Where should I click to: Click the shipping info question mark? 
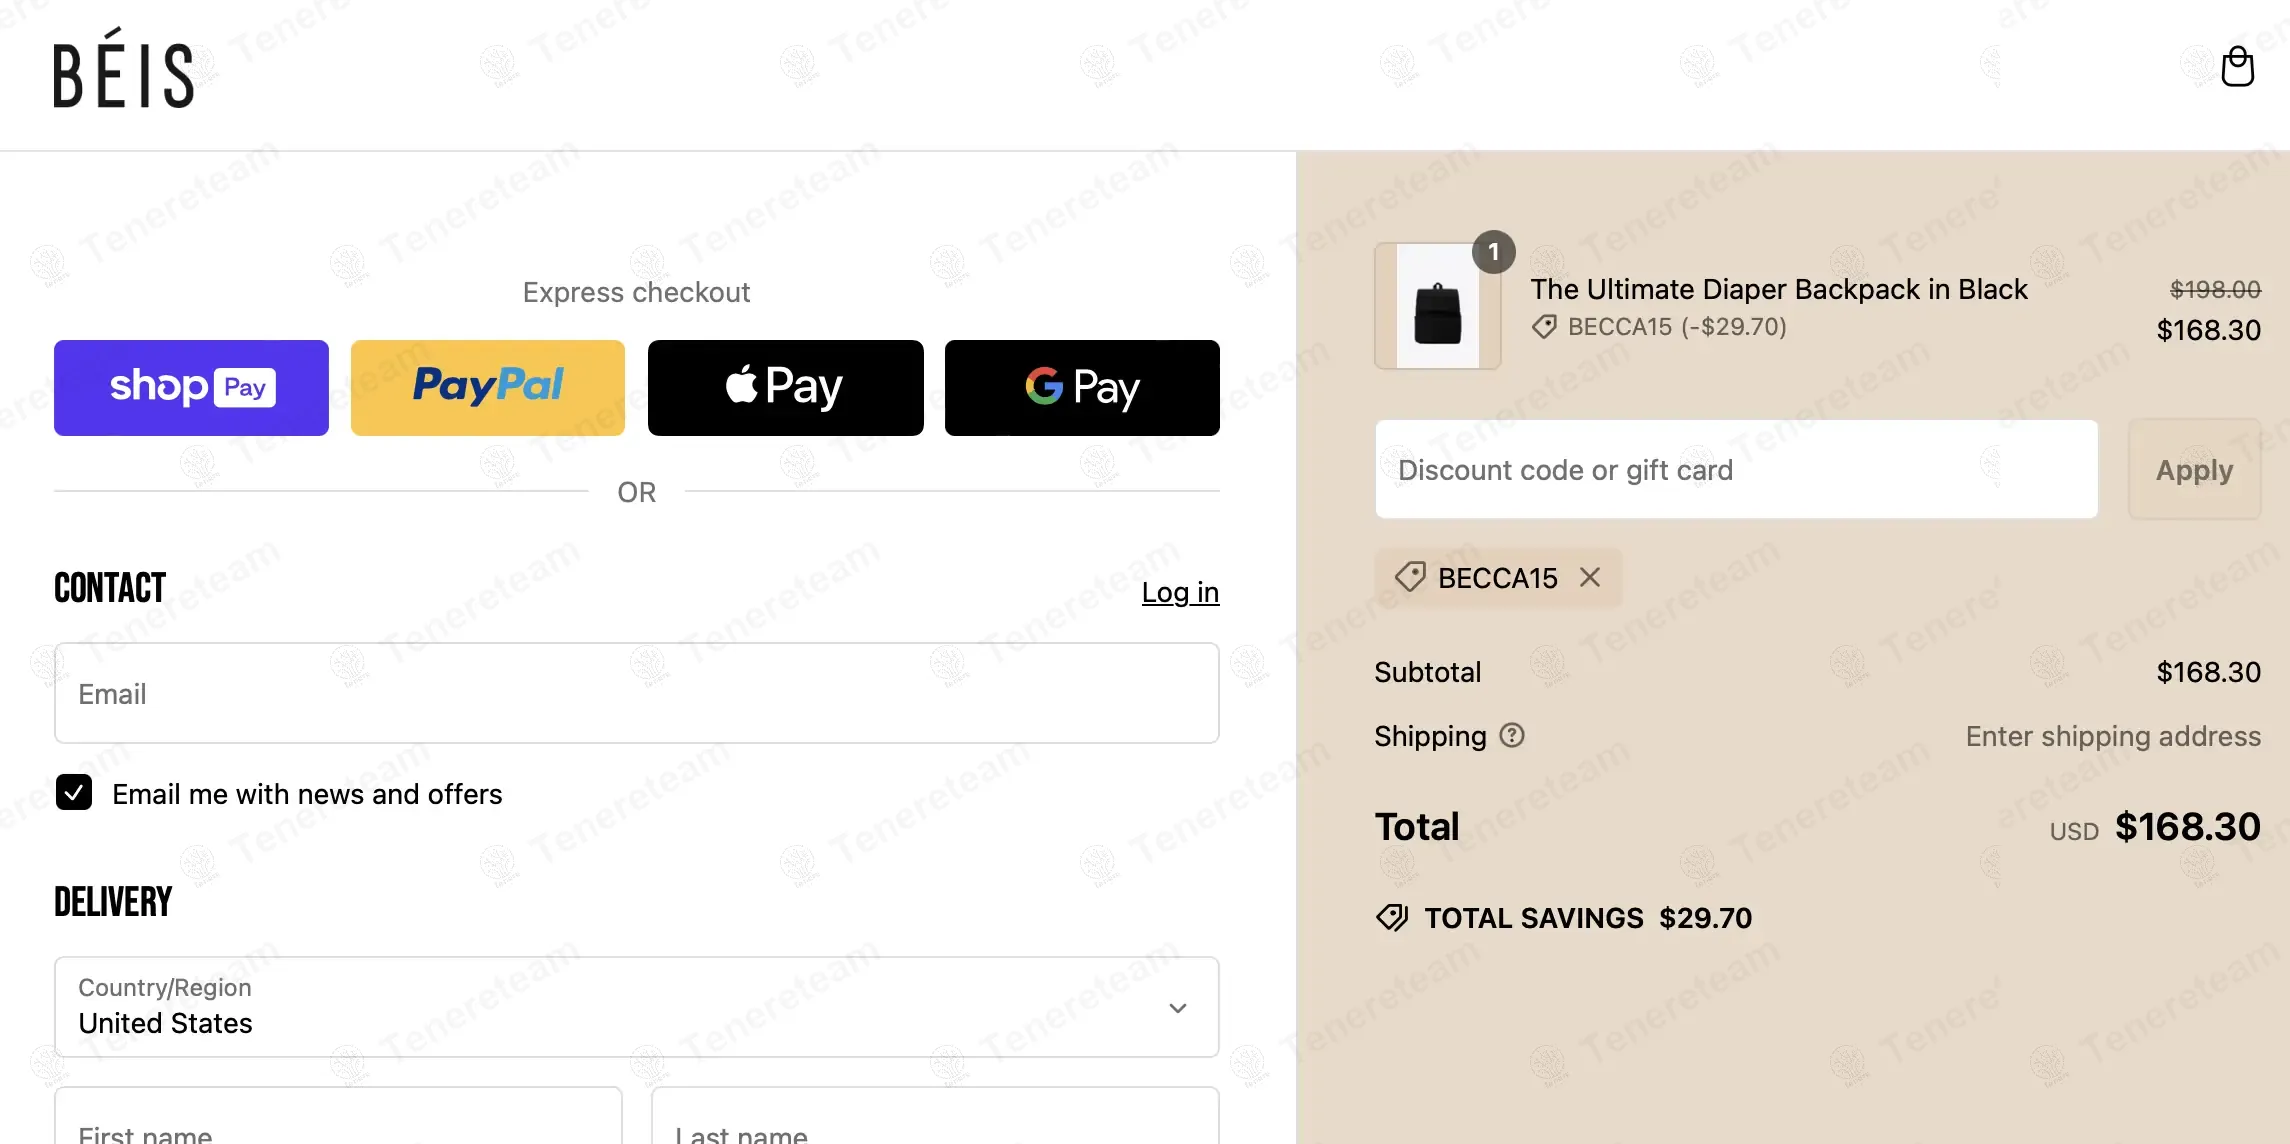coord(1512,736)
